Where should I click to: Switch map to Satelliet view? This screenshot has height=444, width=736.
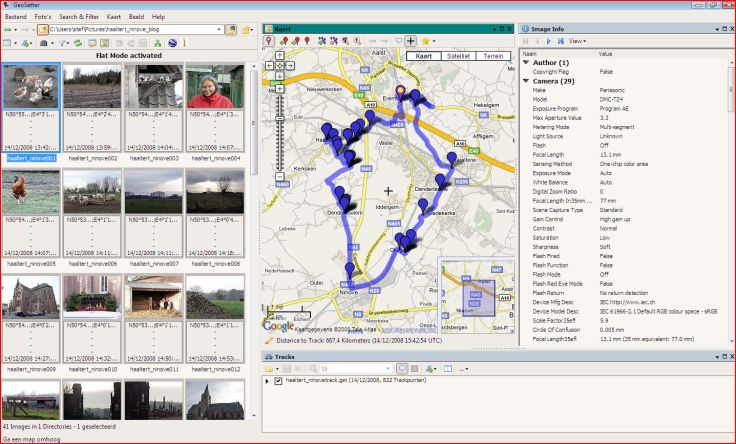coord(456,56)
